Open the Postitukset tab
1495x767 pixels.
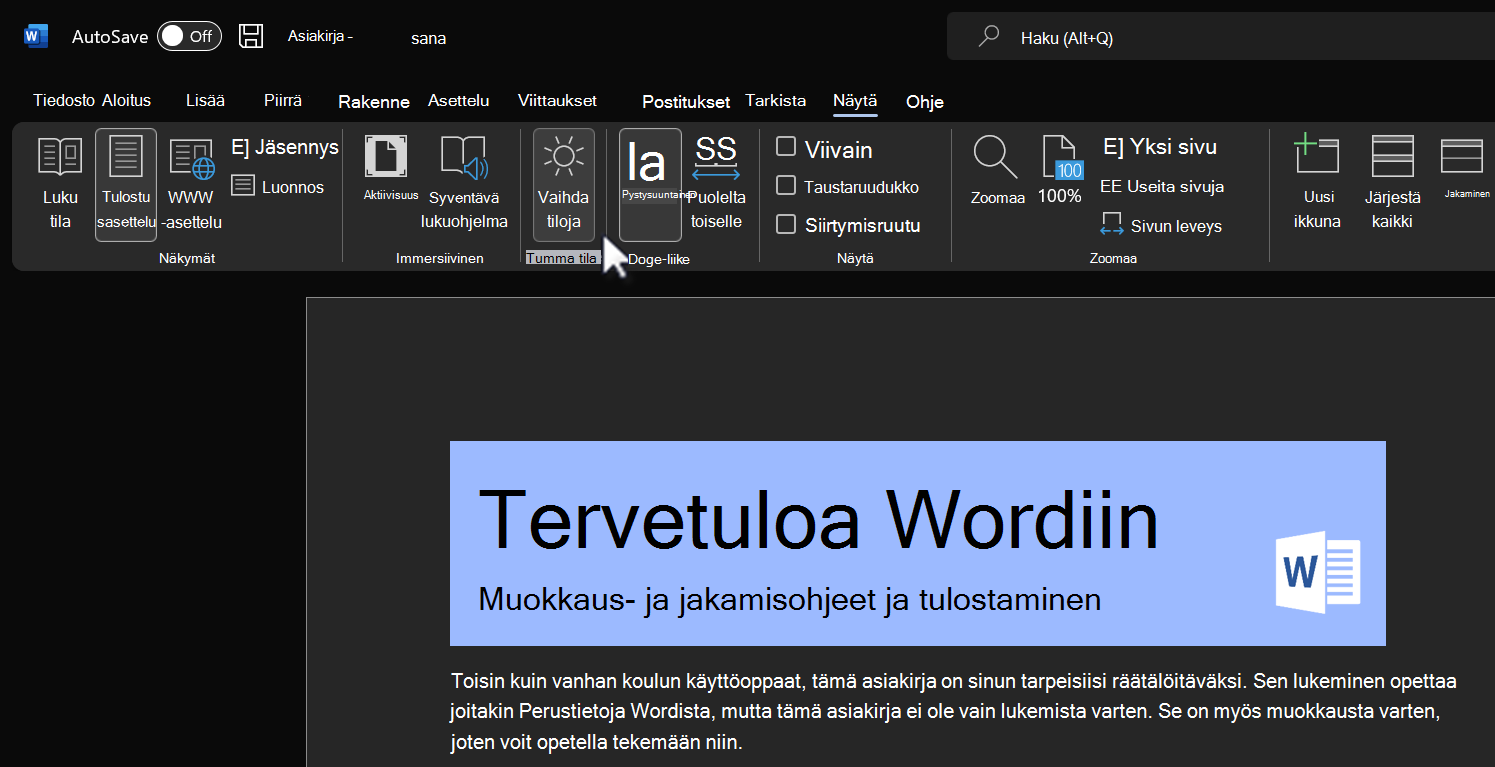click(686, 101)
